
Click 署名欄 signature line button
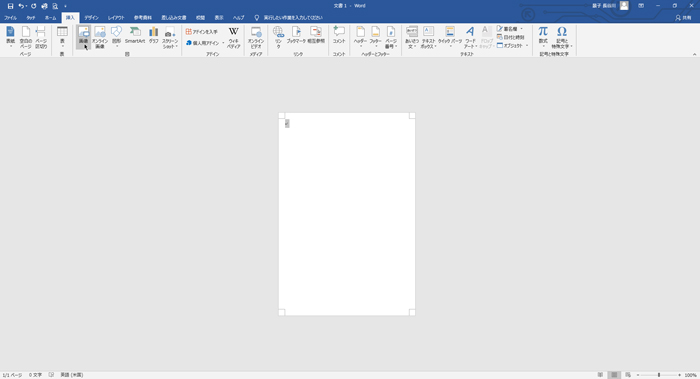click(x=509, y=29)
